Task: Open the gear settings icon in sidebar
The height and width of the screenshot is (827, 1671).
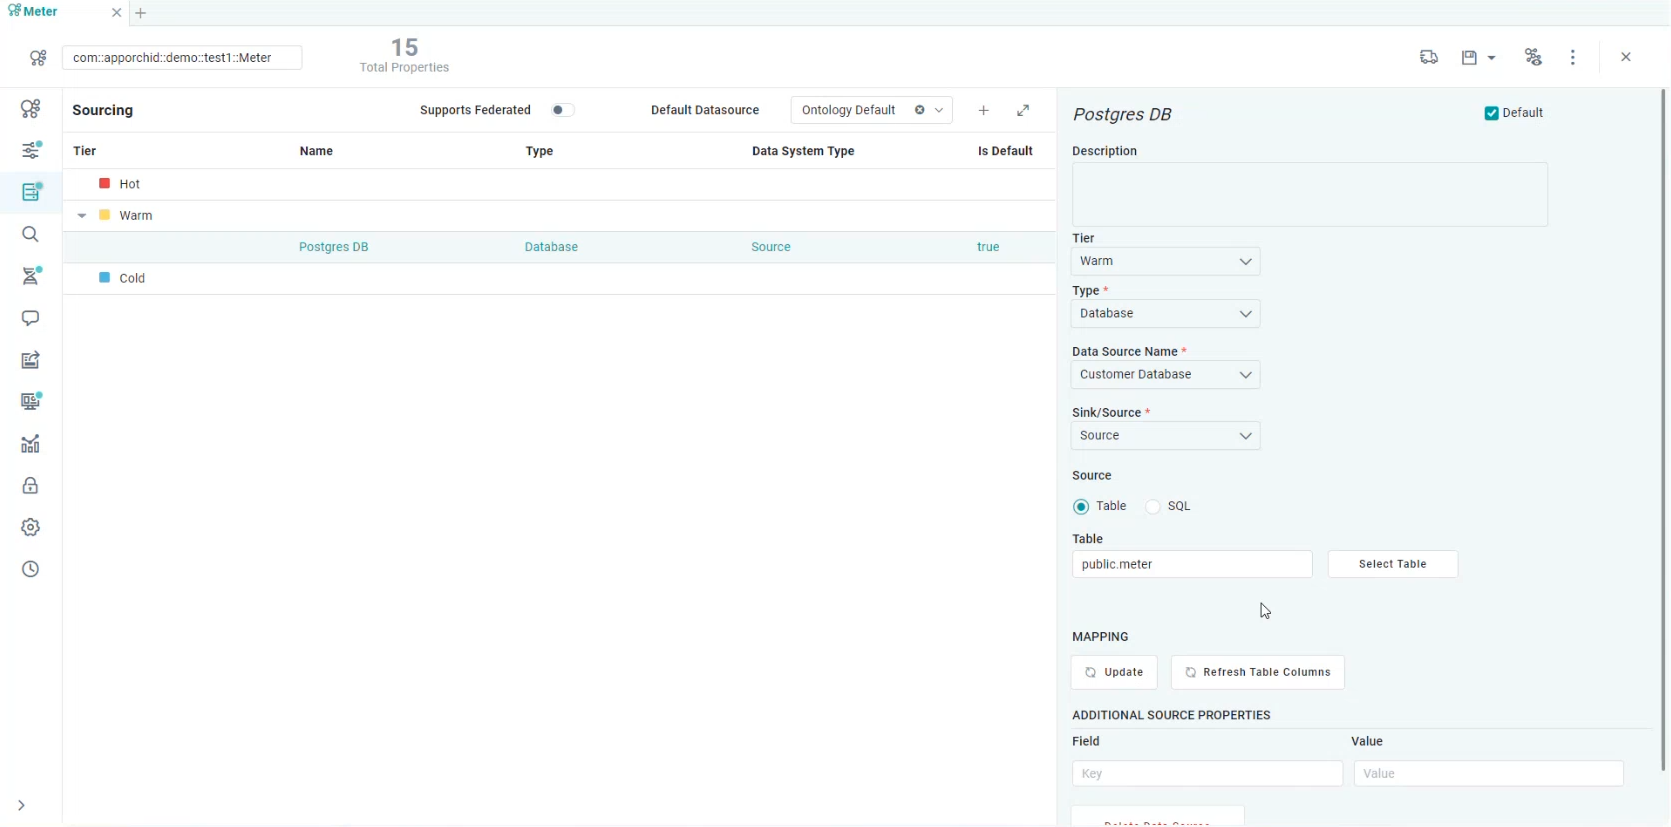Action: click(31, 528)
